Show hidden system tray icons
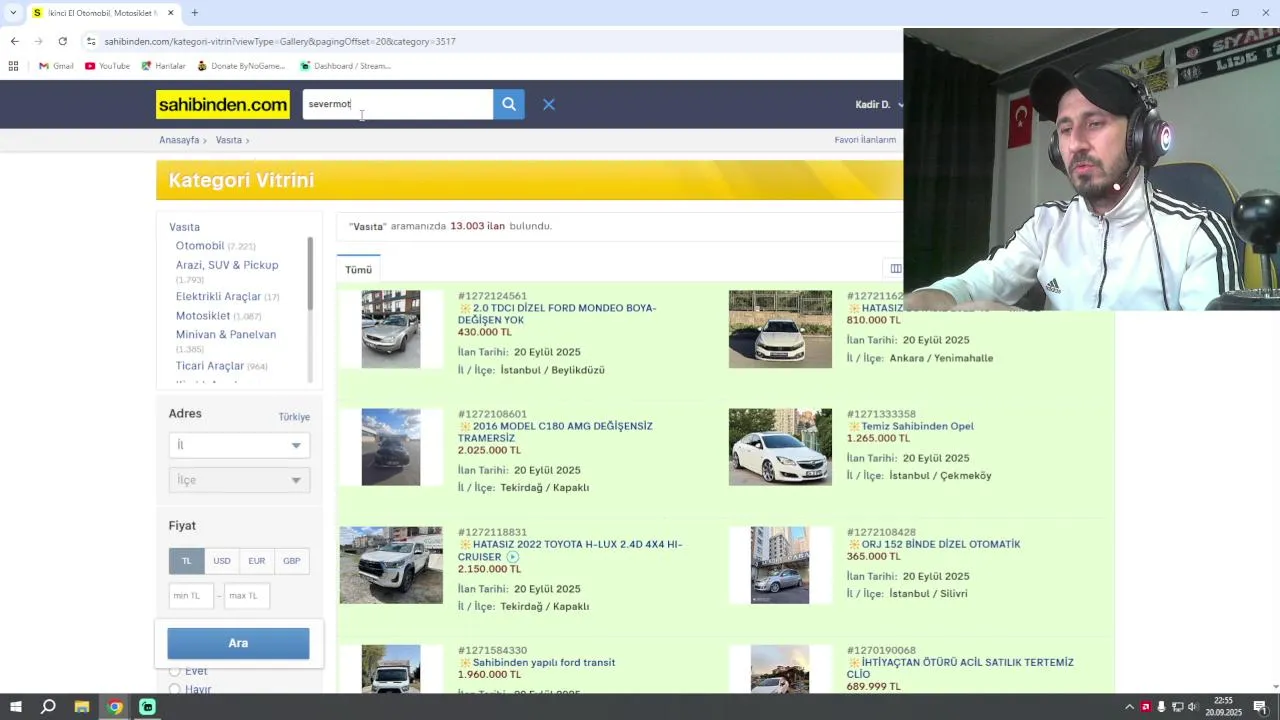The image size is (1280, 720). coord(1129,707)
